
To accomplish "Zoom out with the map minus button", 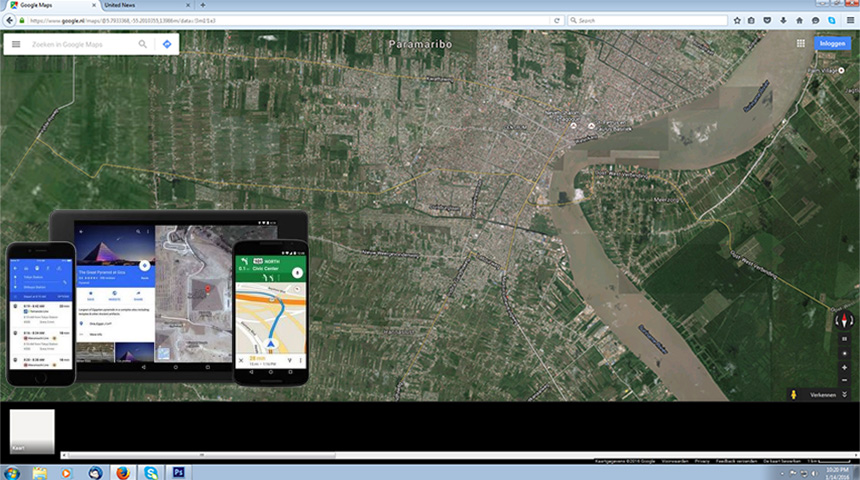I will click(x=845, y=380).
